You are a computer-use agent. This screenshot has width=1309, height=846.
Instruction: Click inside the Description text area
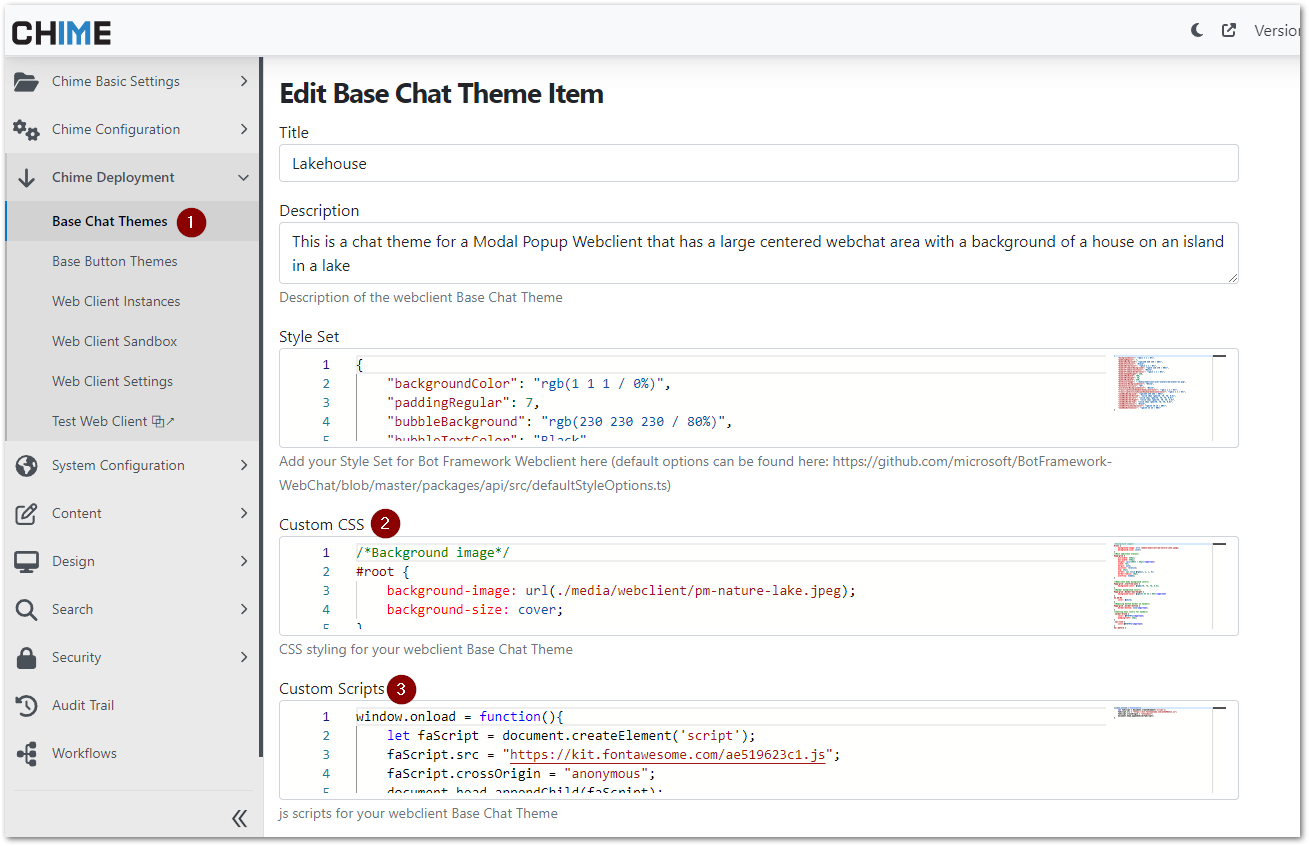[758, 253]
